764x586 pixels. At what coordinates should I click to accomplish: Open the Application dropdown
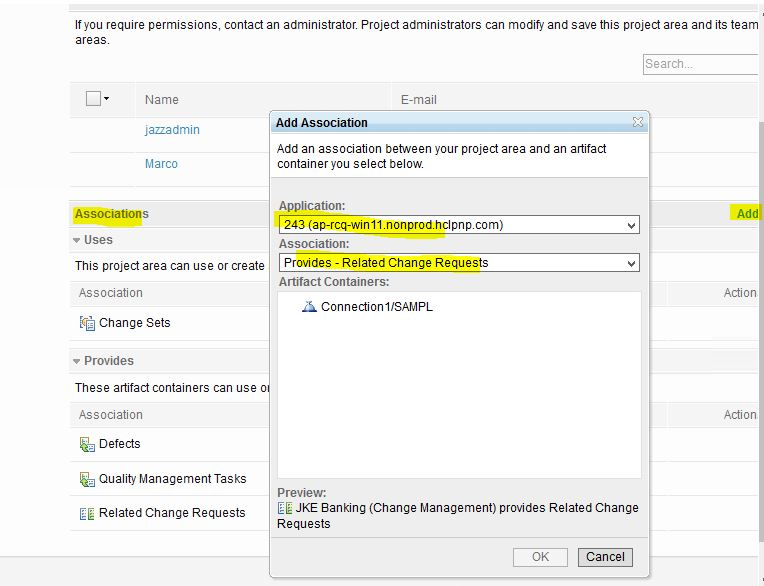point(631,226)
